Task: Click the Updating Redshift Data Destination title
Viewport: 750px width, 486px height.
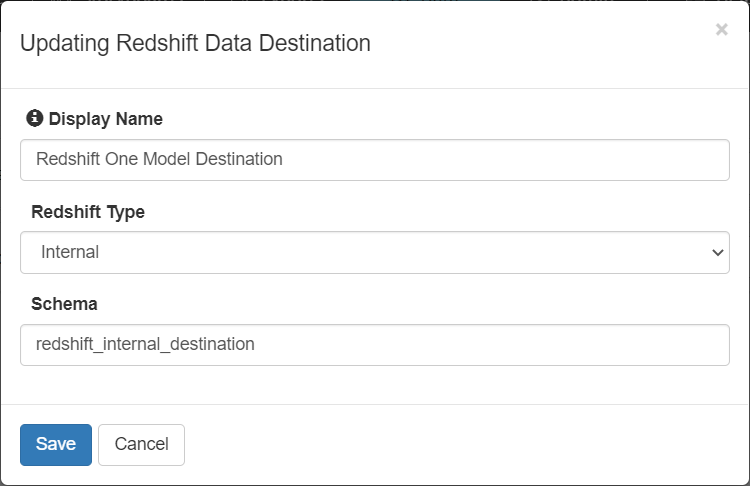Action: pos(195,44)
